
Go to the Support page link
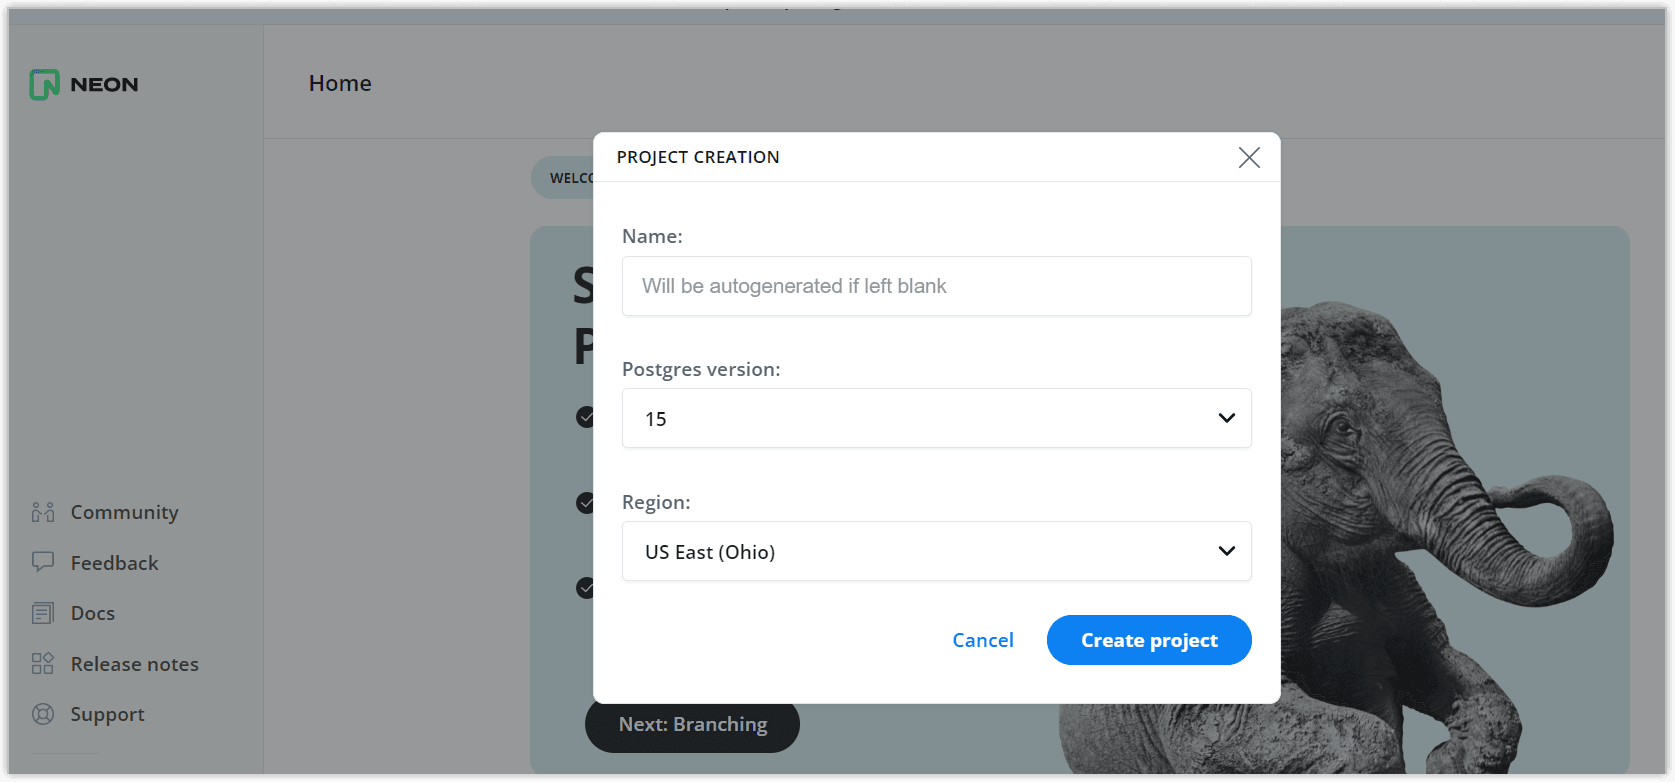point(108,714)
